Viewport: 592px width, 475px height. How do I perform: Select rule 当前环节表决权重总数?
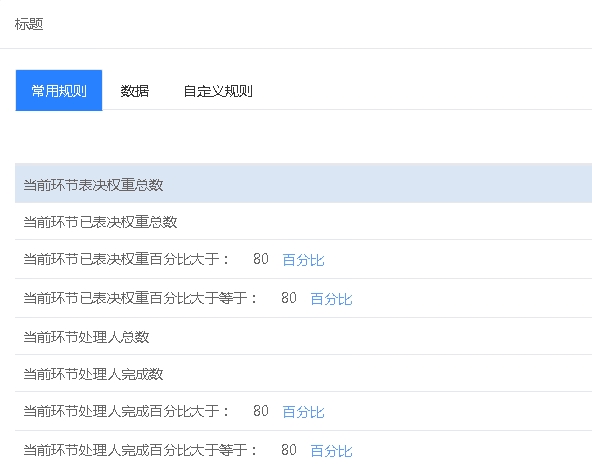(304, 183)
